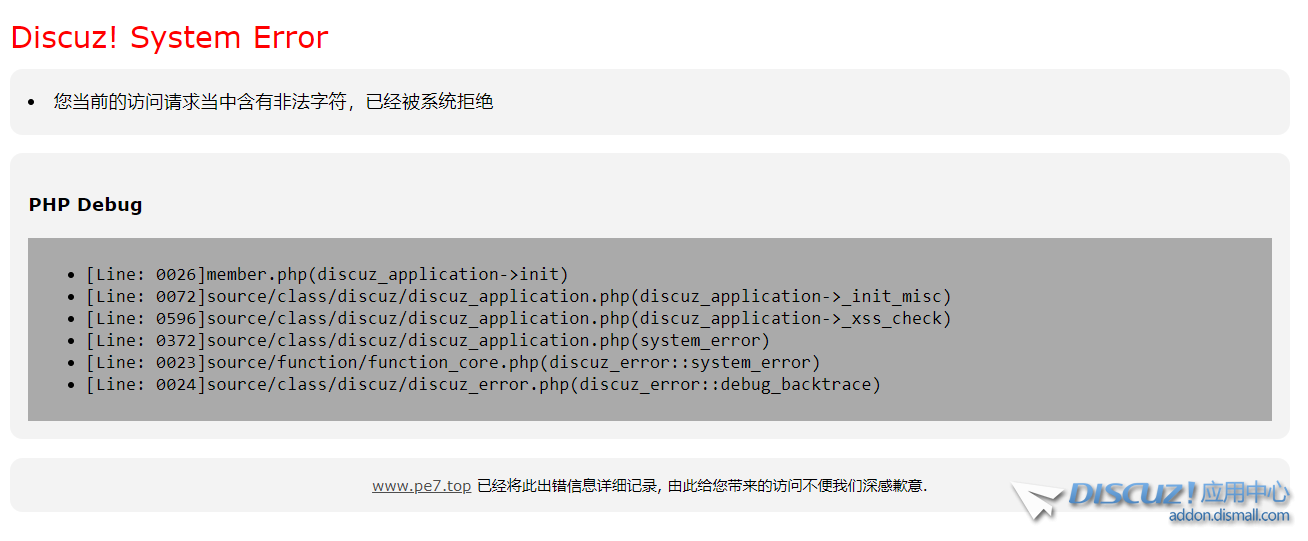Click the bullet before the Line 0024 entry

click(70, 385)
